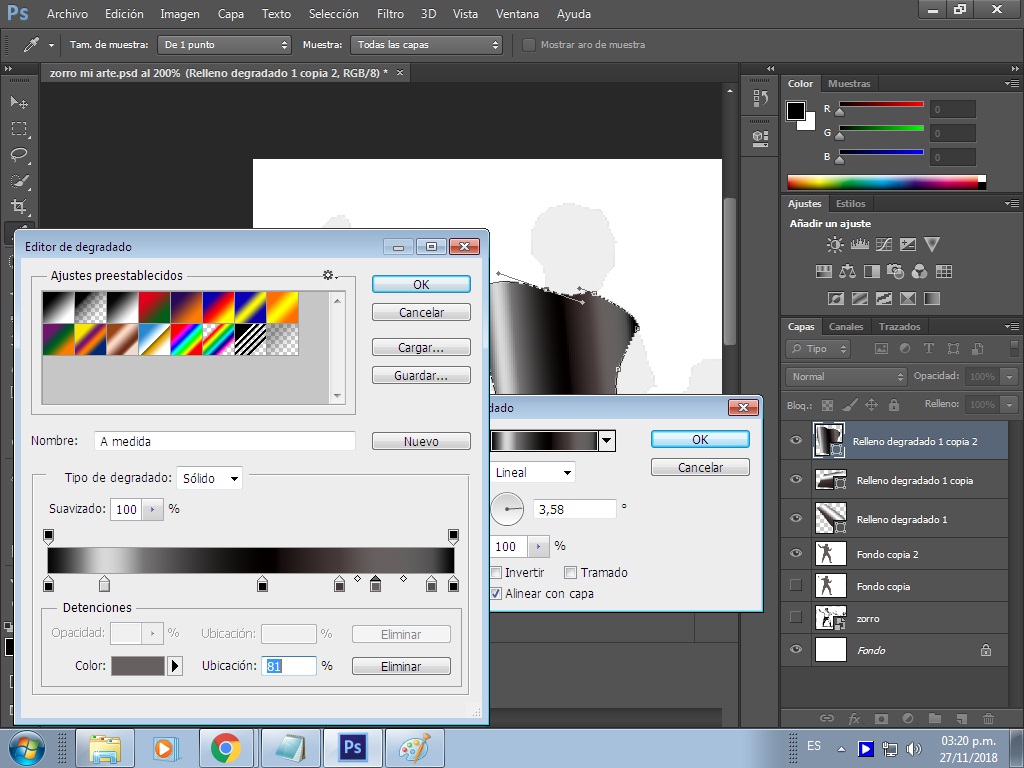The image size is (1024, 768).
Task: Filter layers by type (T) icon
Action: coord(928,349)
